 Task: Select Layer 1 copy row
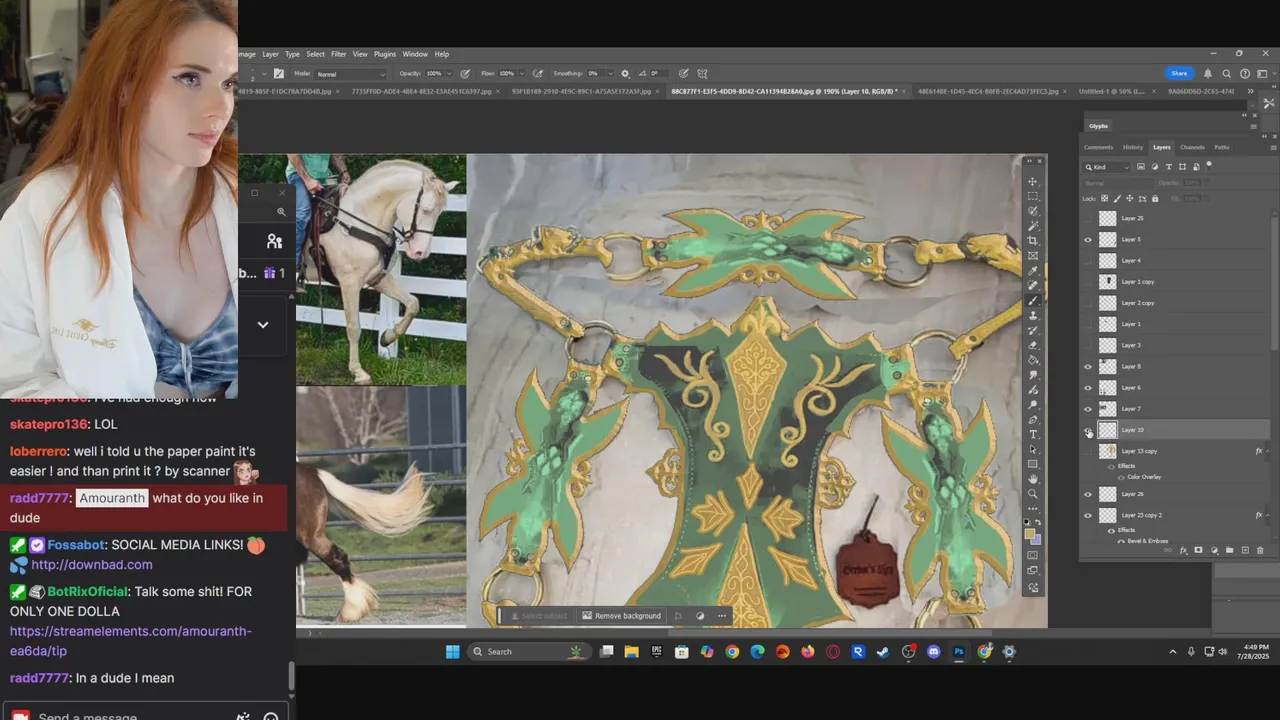click(1178, 282)
